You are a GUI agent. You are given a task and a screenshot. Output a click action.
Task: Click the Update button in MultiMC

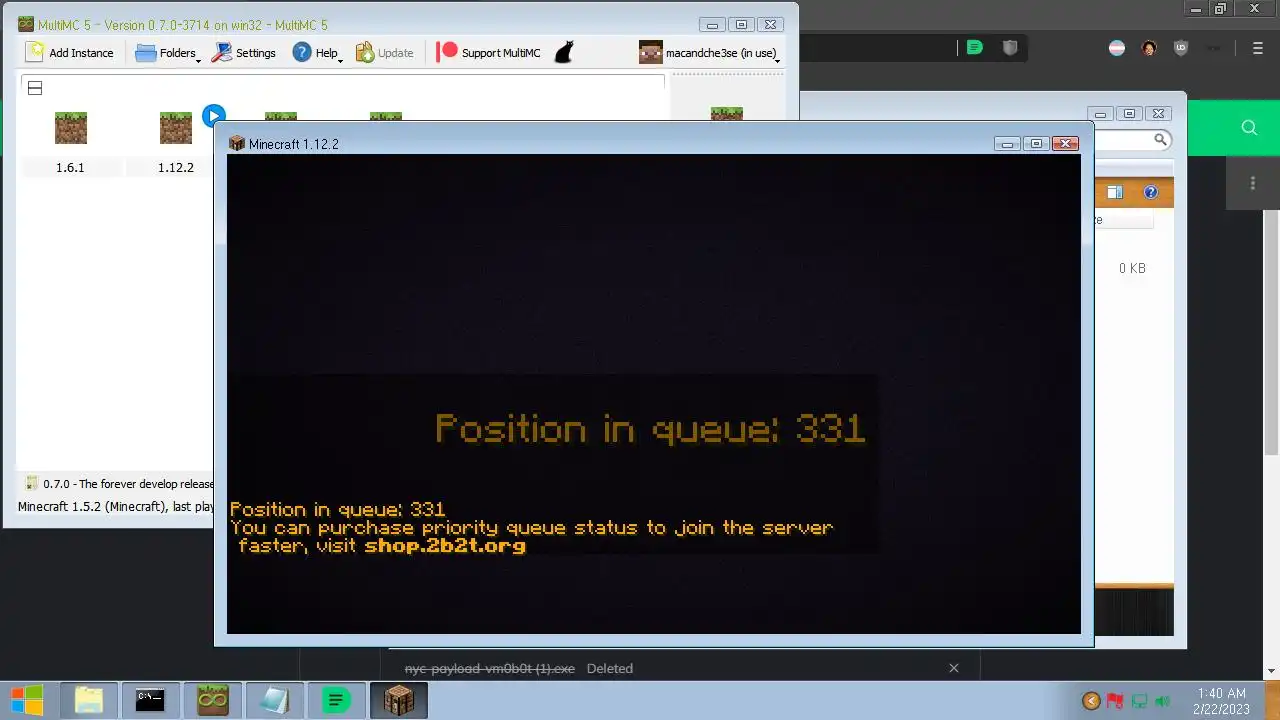(384, 53)
